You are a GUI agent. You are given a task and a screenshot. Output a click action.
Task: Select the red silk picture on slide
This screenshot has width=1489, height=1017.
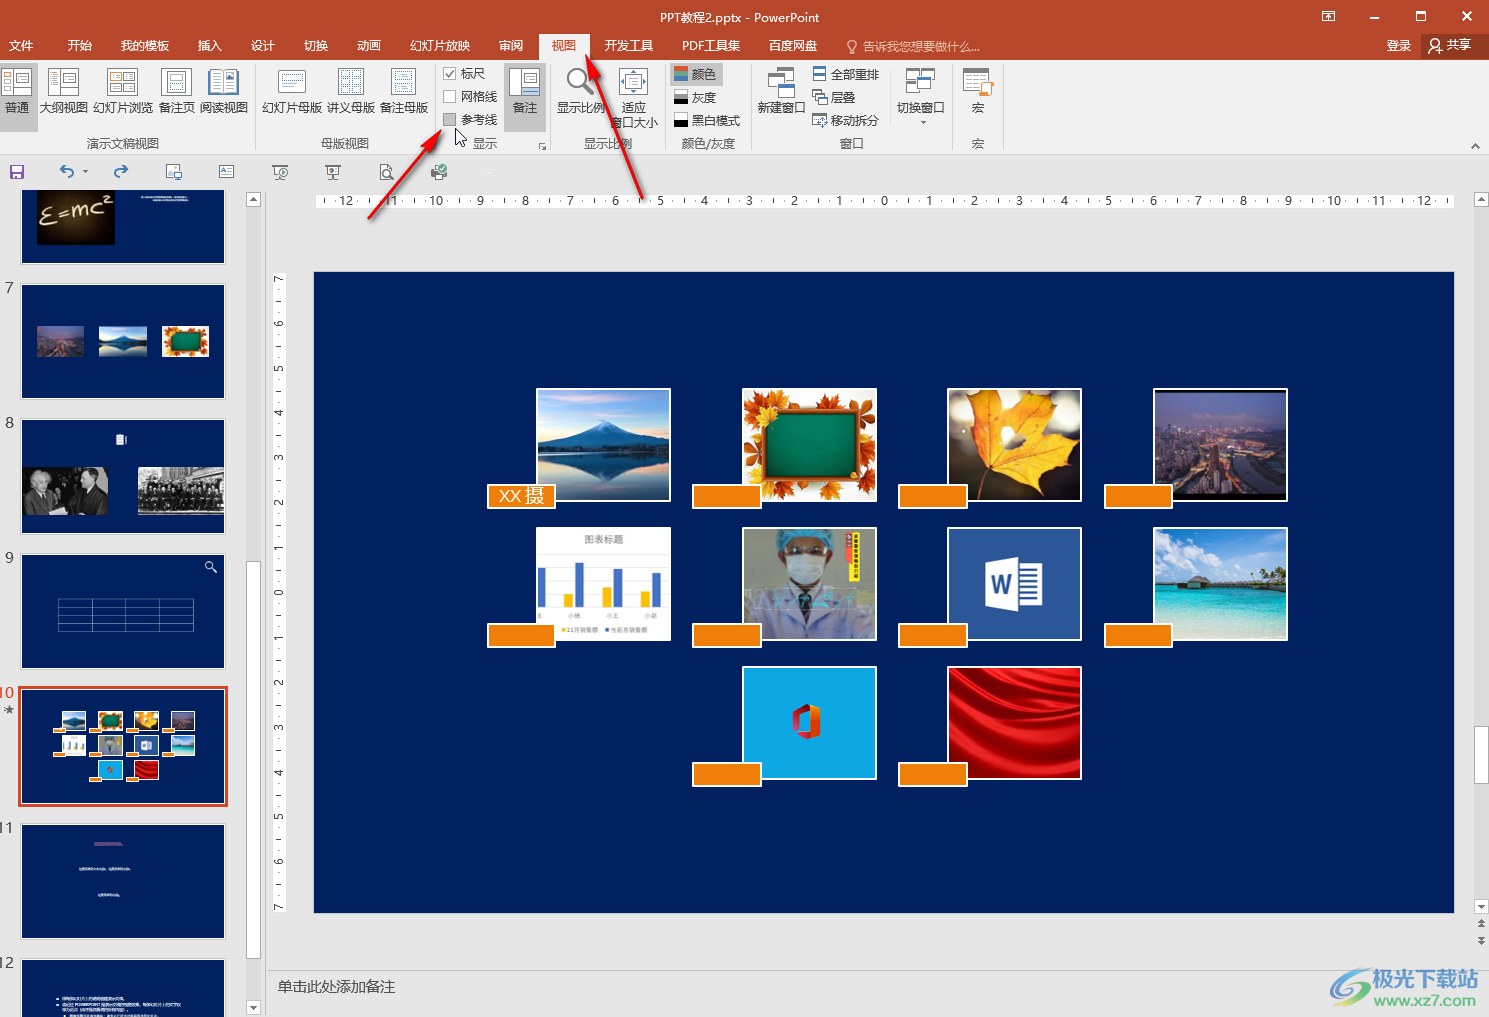click(x=1014, y=723)
